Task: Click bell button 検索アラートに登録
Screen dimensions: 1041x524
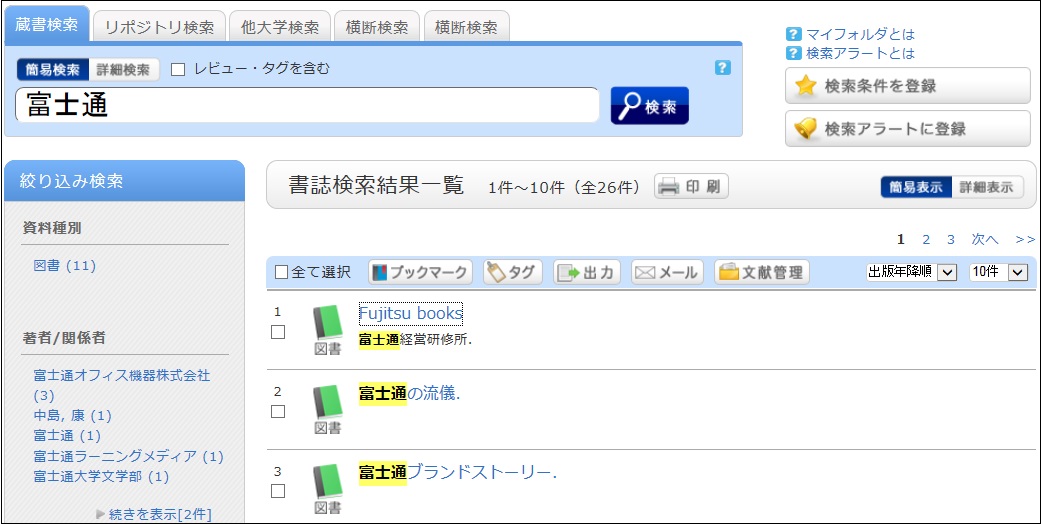Action: 908,129
